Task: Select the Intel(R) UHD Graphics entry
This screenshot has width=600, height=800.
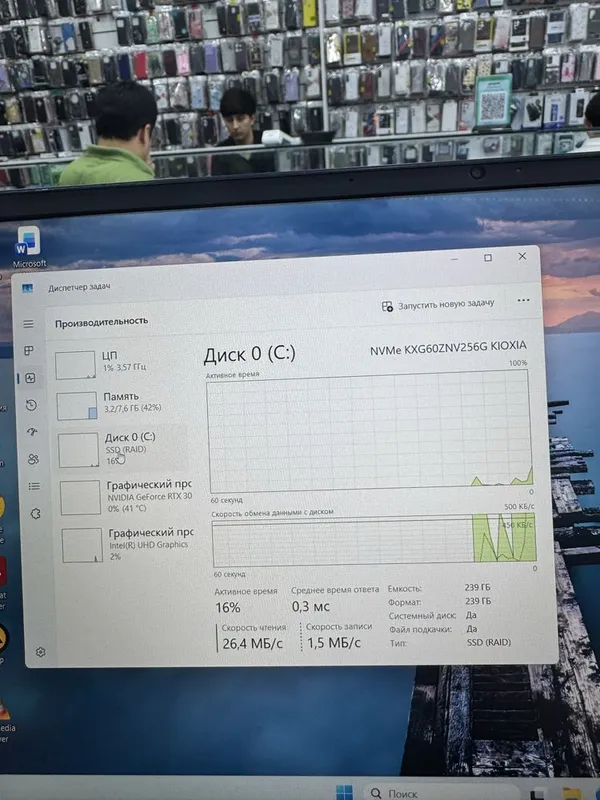Action: pos(128,545)
